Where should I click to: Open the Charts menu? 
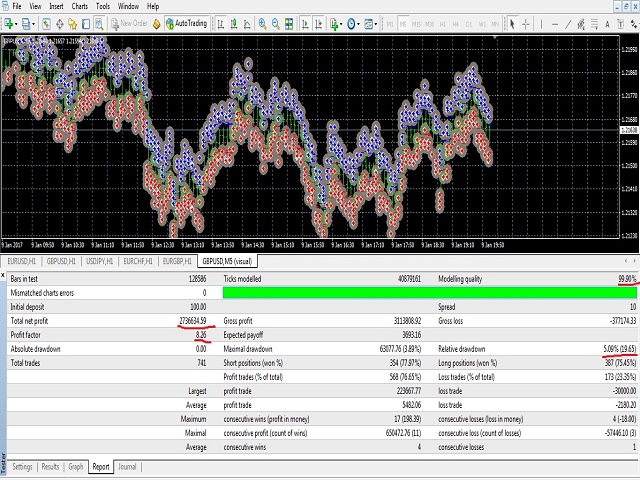point(80,6)
